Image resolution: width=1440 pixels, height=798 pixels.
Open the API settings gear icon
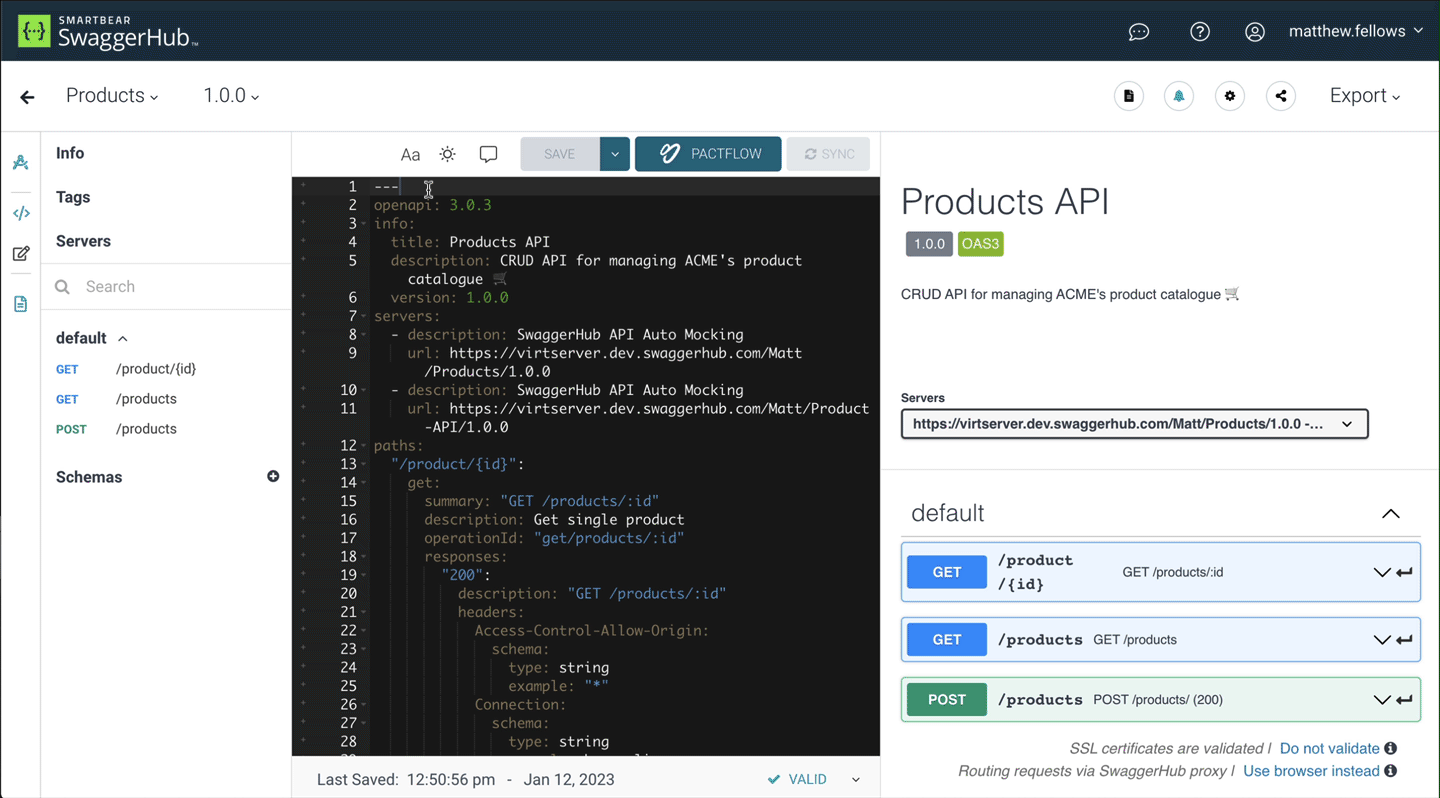[x=1229, y=95]
